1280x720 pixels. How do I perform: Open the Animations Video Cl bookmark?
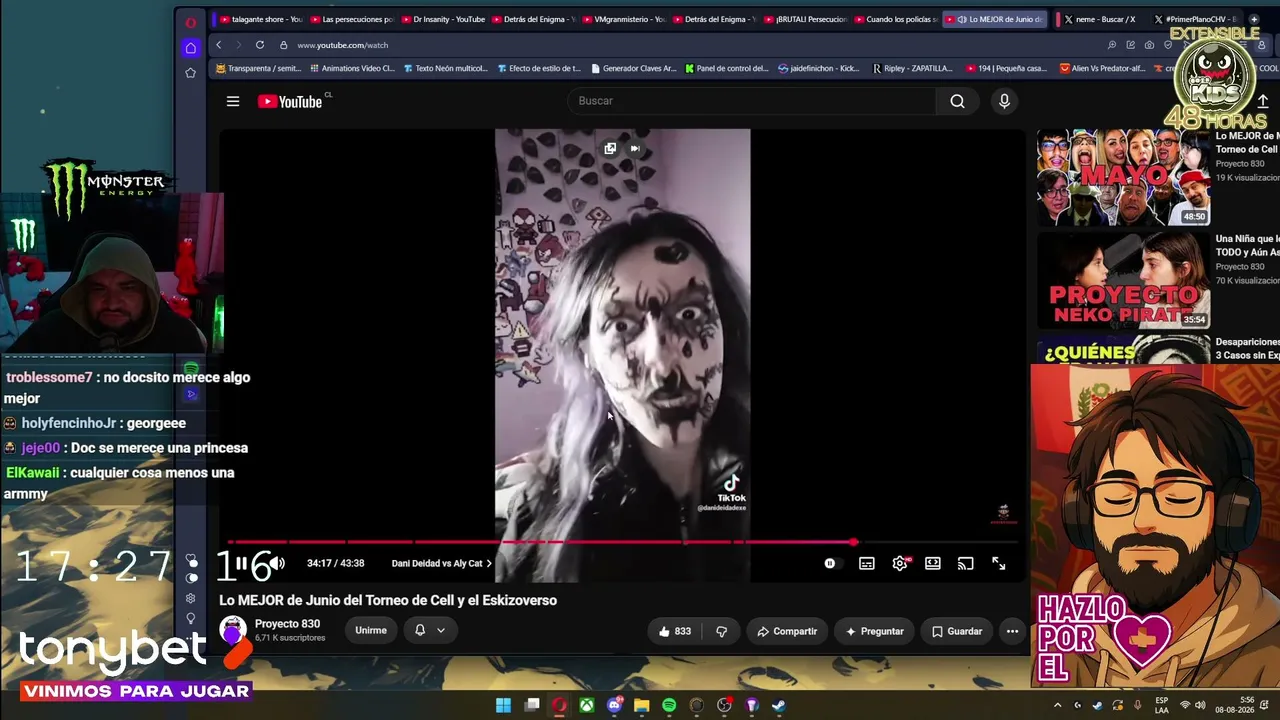(x=352, y=69)
